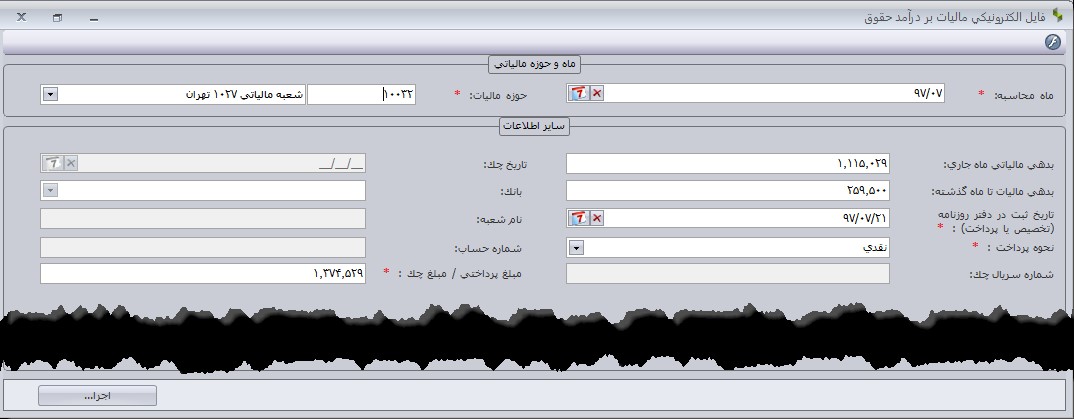Click the شماره سریال چک label
This screenshot has width=1074, height=419.
[1012, 275]
